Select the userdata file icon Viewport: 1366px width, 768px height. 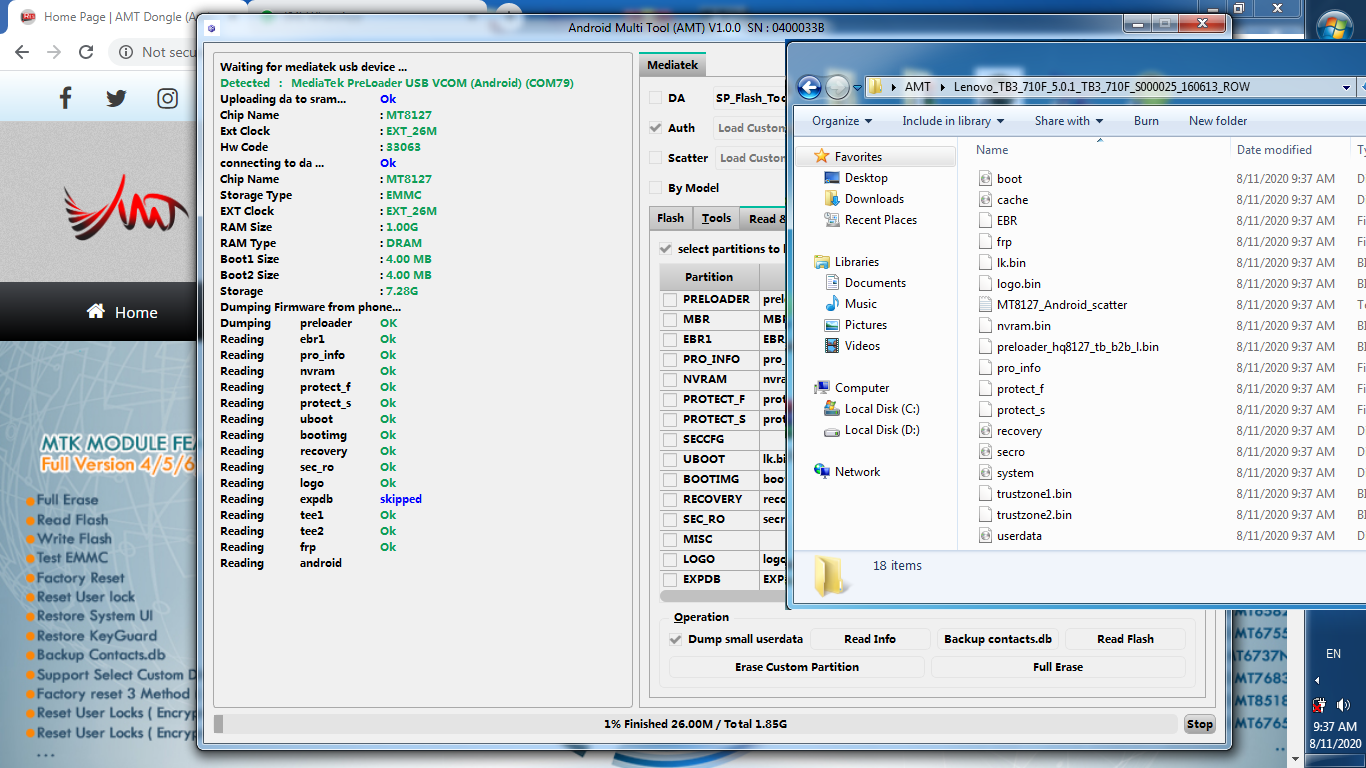coord(985,536)
